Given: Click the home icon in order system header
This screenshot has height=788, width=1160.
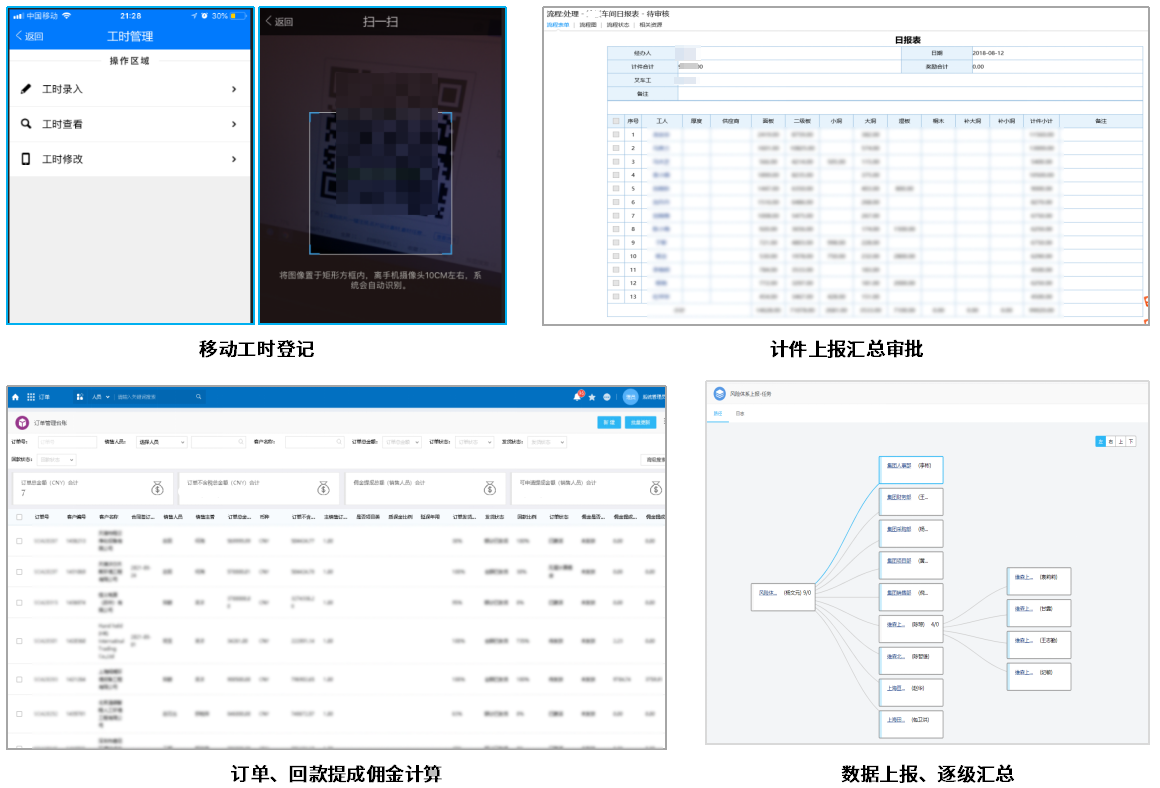Looking at the screenshot, I should (x=16, y=397).
